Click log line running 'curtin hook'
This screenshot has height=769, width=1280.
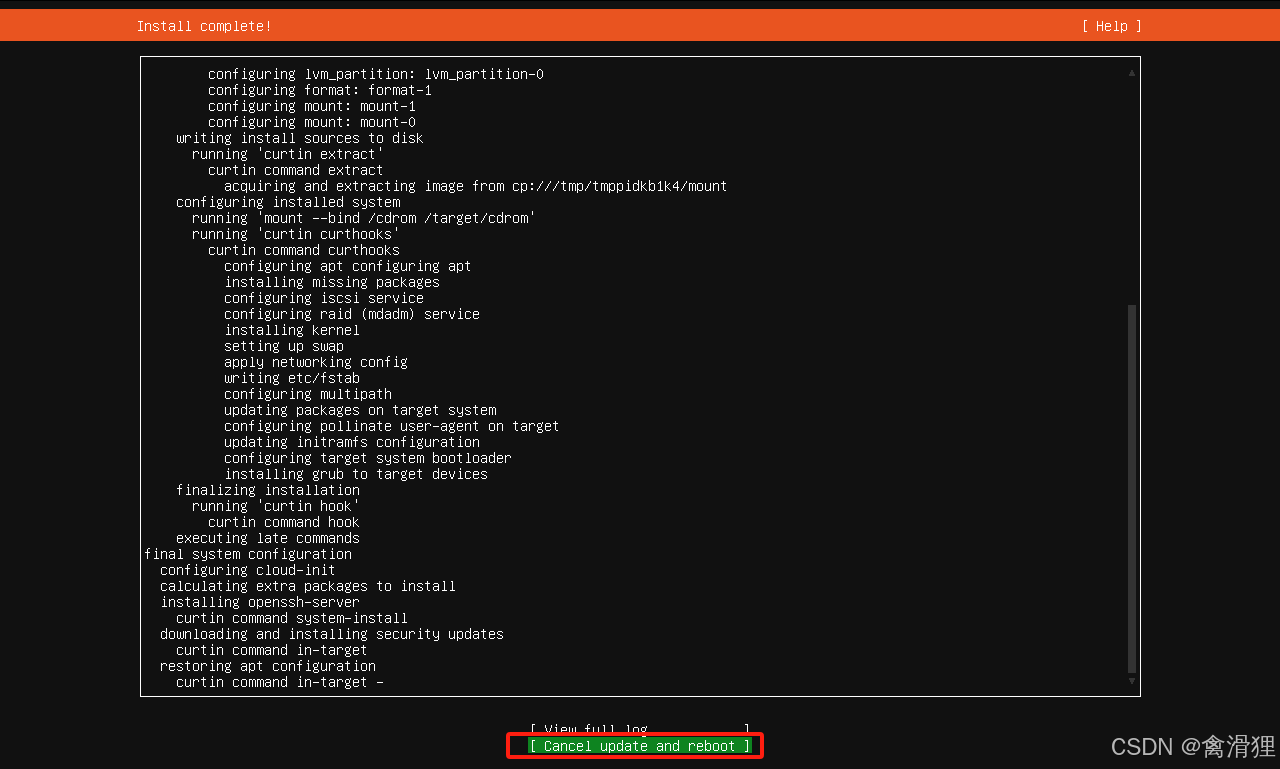coord(276,506)
